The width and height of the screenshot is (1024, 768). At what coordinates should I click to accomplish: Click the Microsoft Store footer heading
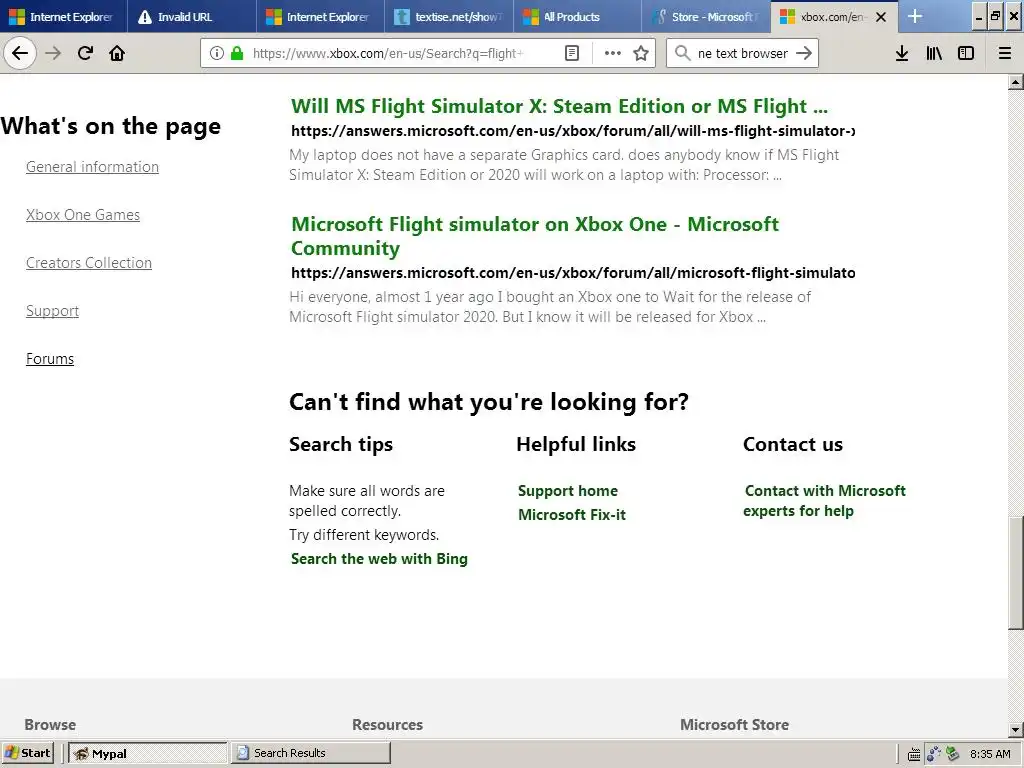[734, 724]
